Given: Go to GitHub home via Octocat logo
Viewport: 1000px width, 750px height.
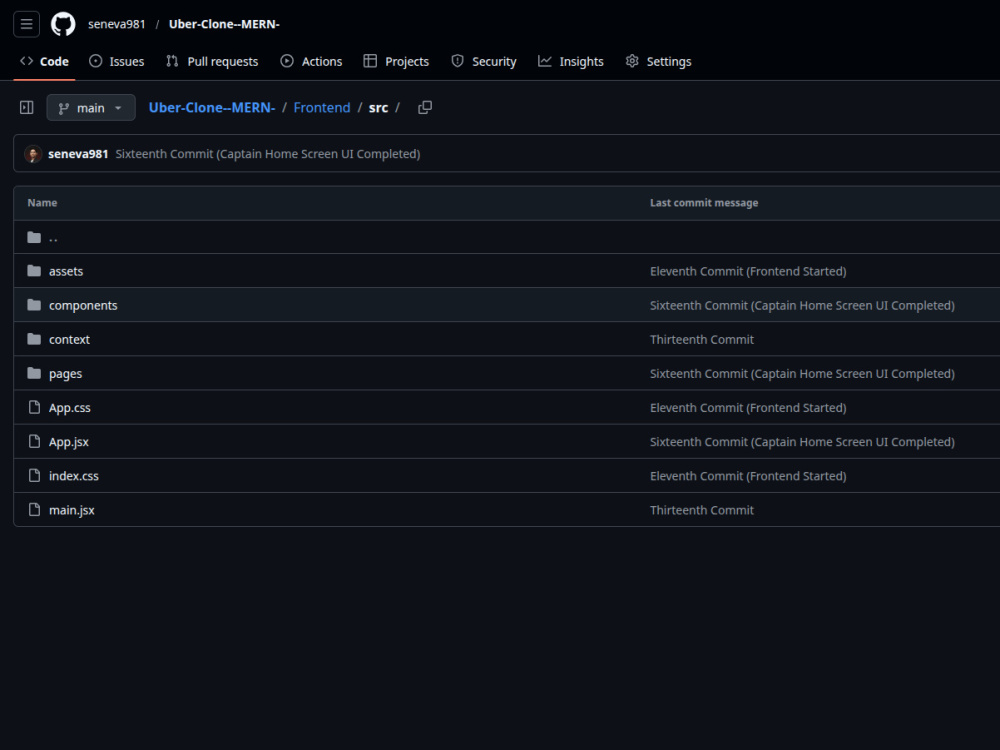Looking at the screenshot, I should 63,24.
